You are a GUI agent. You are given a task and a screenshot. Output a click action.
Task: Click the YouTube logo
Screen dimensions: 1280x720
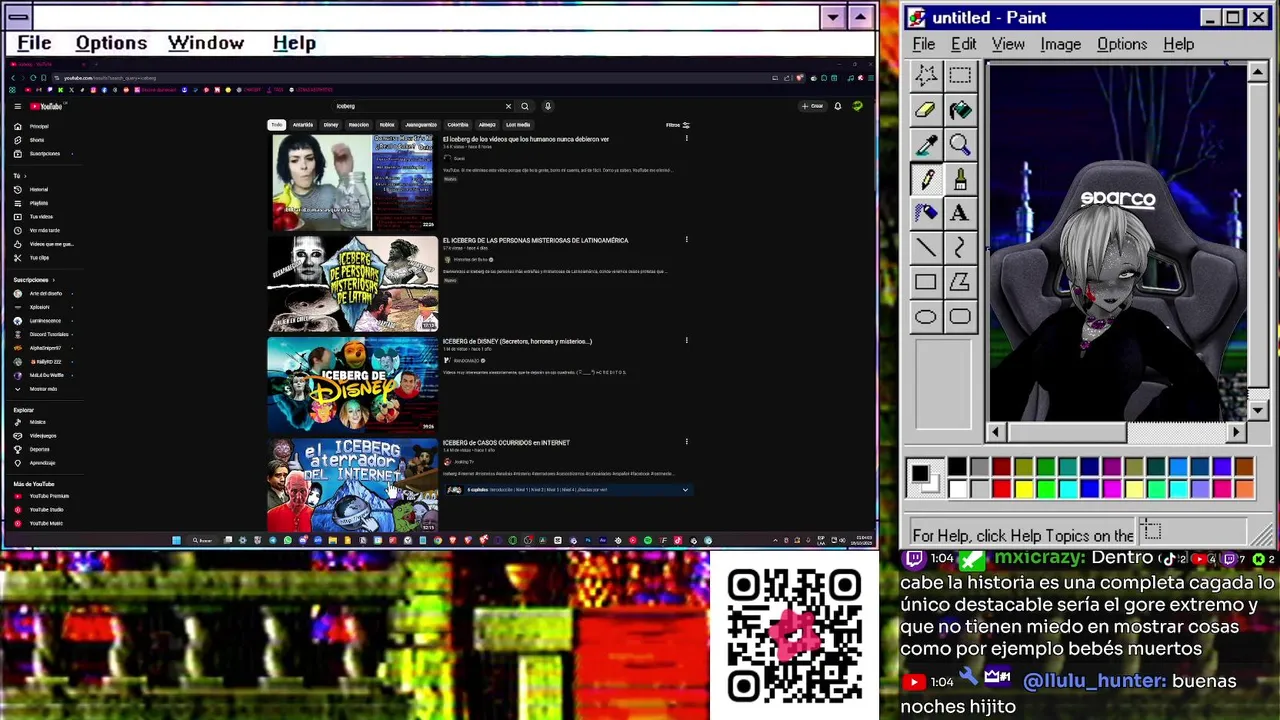tap(46, 106)
